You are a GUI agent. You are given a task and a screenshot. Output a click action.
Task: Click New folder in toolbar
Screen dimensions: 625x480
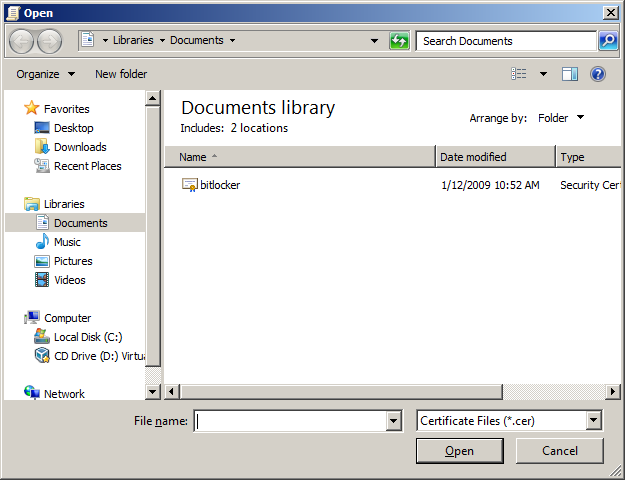(x=121, y=74)
